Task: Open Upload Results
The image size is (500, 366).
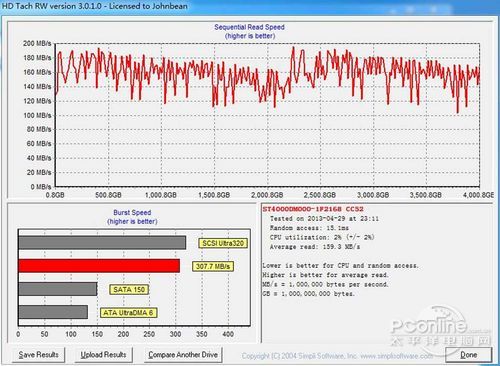Action: [x=103, y=355]
